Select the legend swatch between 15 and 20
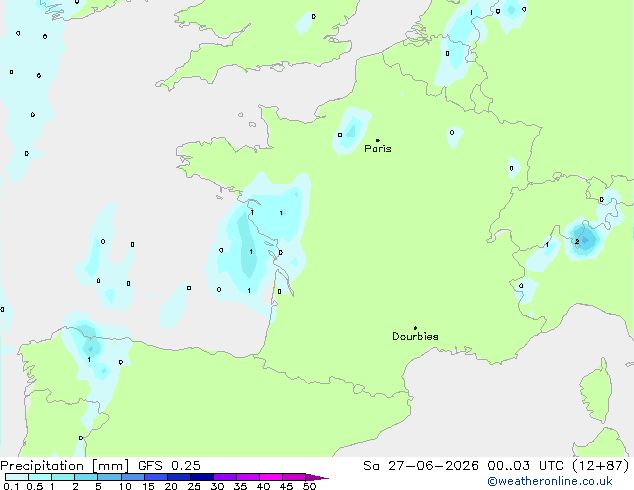The image size is (634, 490). coord(156,477)
